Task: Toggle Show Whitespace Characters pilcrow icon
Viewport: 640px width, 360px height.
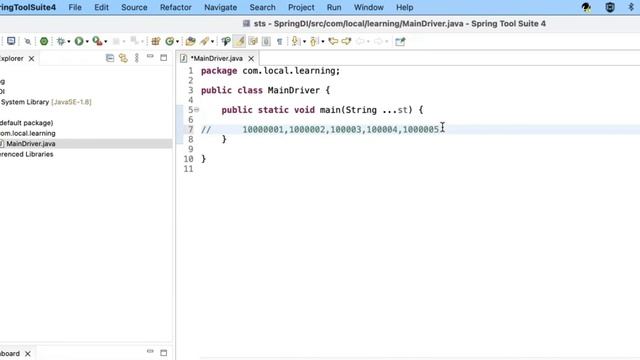Action: coord(280,42)
